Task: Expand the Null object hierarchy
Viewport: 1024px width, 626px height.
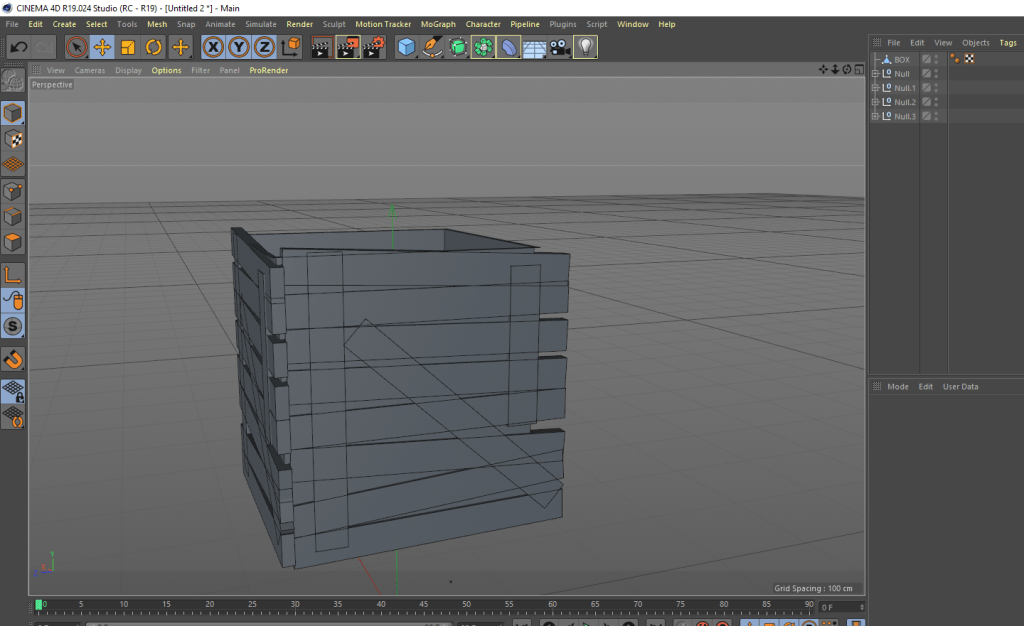Action: 875,74
